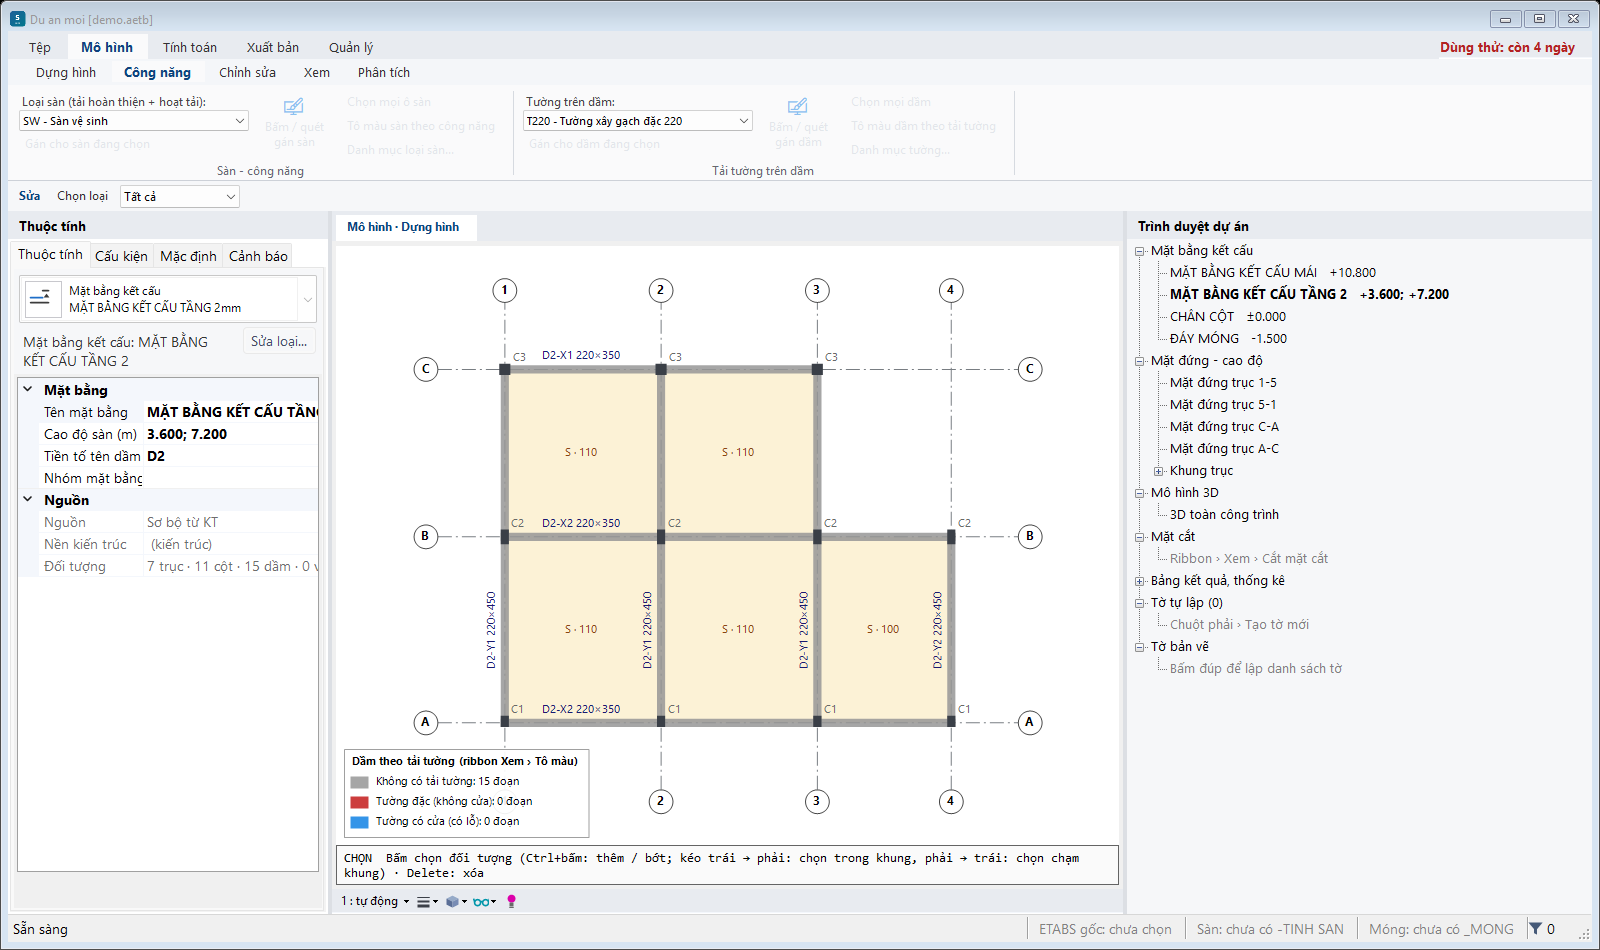Image resolution: width=1600 pixels, height=950 pixels.
Task: Expand the Khung trục tree node
Action: (1159, 471)
